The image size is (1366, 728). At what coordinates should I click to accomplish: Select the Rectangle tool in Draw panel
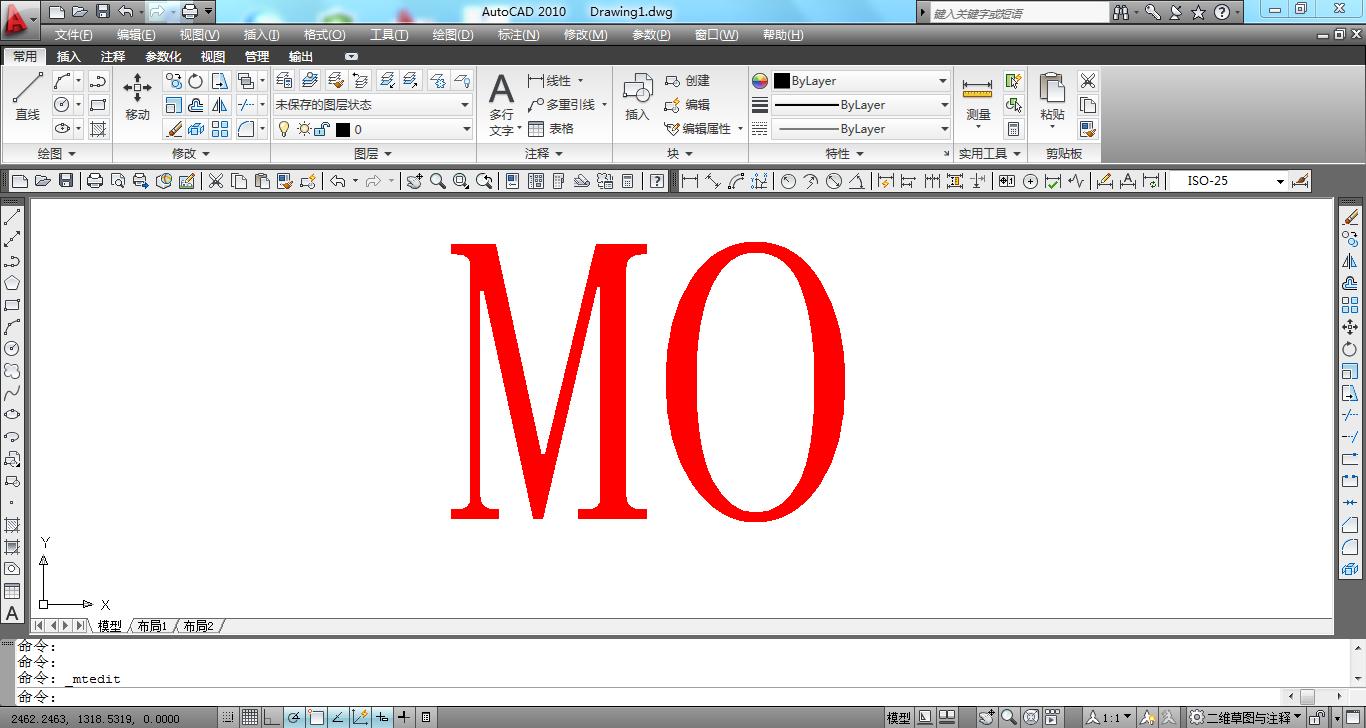[98, 105]
